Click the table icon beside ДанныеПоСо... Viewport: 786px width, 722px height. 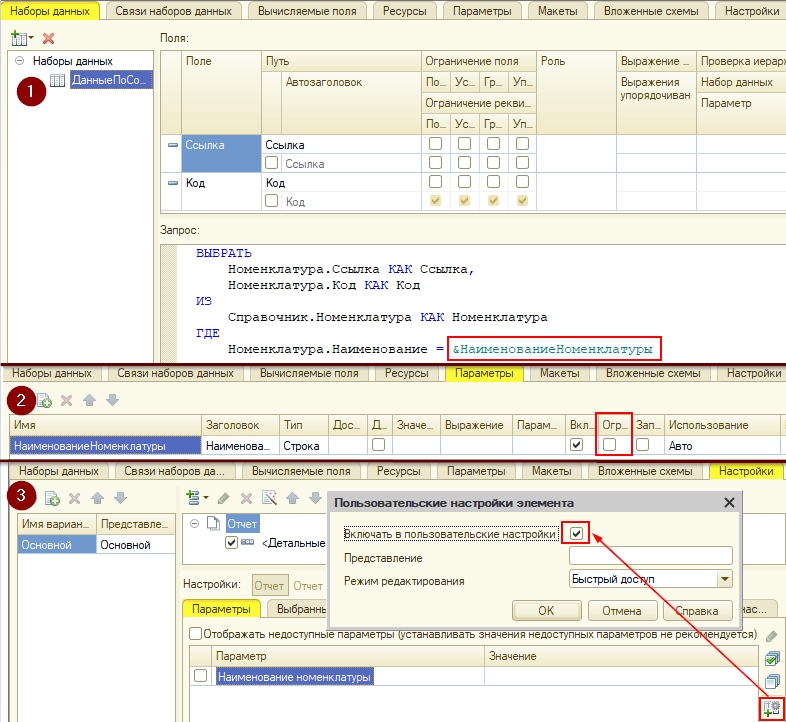coord(58,80)
